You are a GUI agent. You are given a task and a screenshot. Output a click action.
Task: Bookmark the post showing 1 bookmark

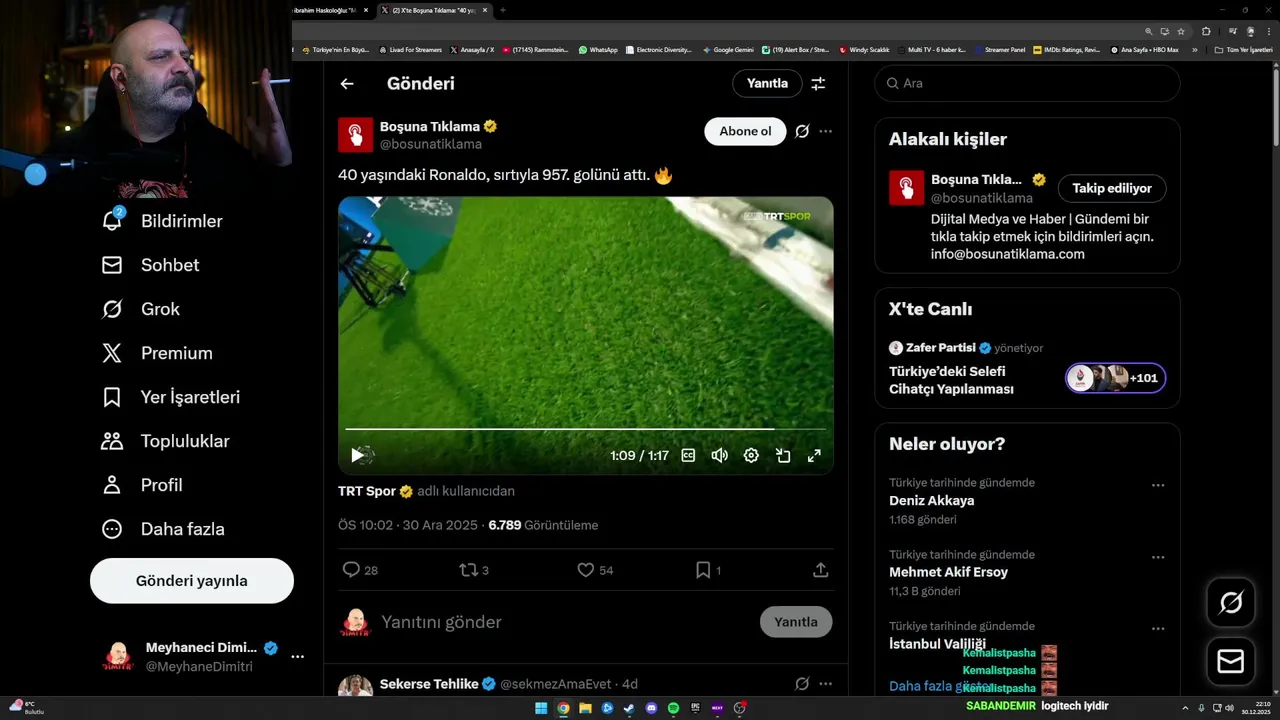tap(708, 570)
